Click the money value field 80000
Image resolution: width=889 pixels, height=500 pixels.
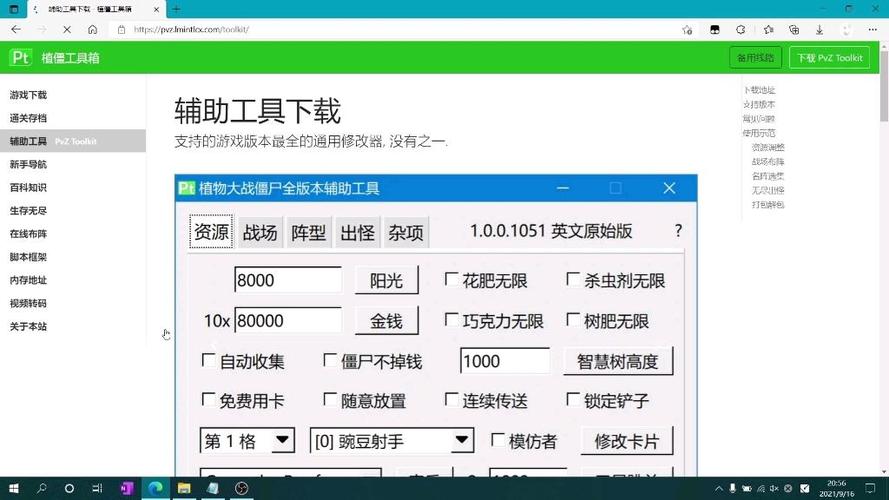tap(288, 321)
